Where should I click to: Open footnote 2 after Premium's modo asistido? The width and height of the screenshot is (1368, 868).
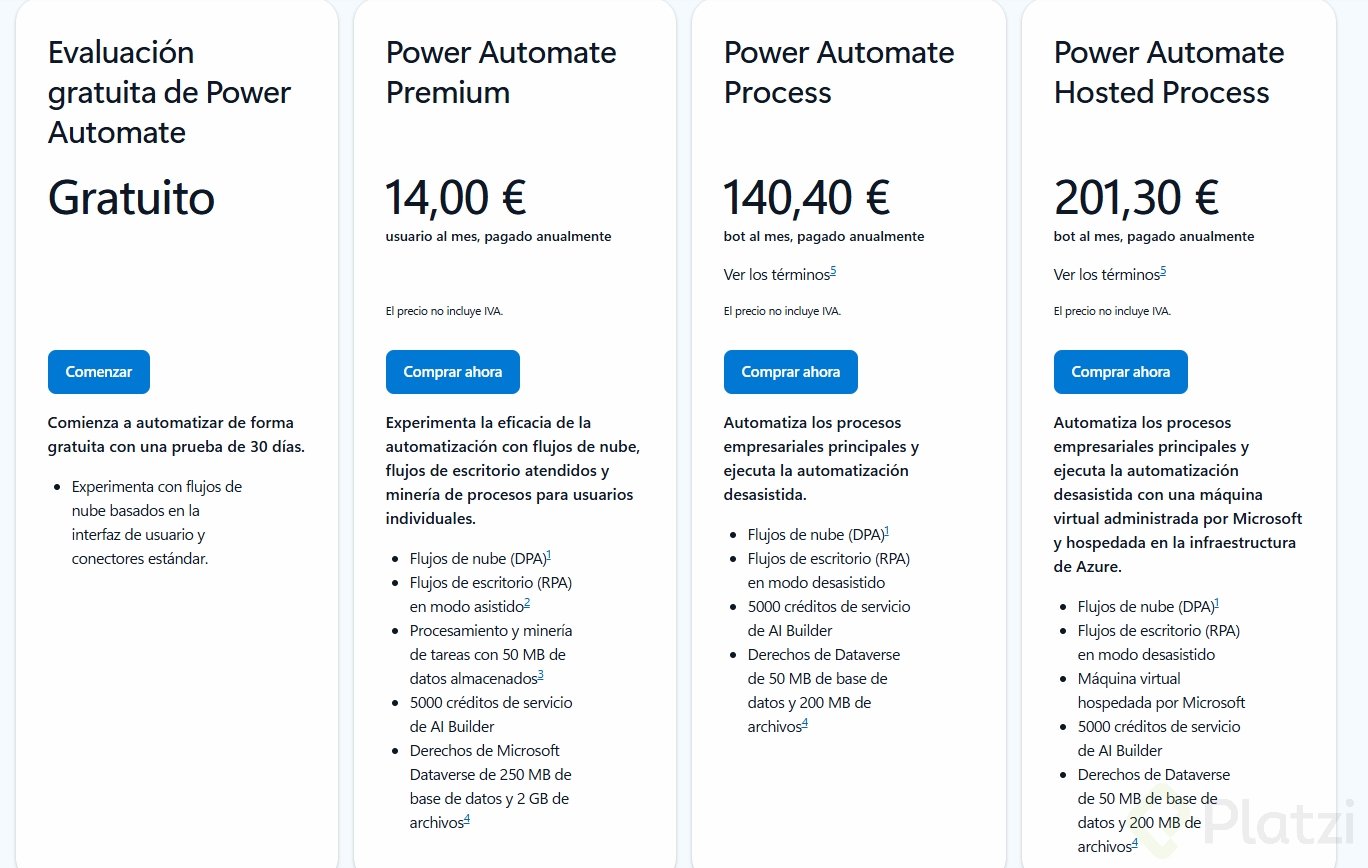point(527,602)
